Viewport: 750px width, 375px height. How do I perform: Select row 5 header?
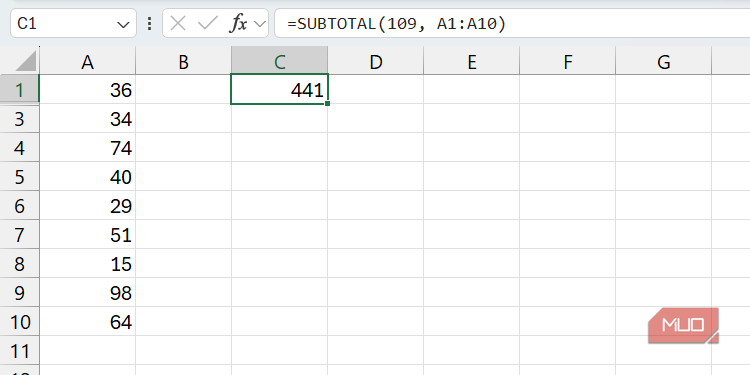pos(19,176)
